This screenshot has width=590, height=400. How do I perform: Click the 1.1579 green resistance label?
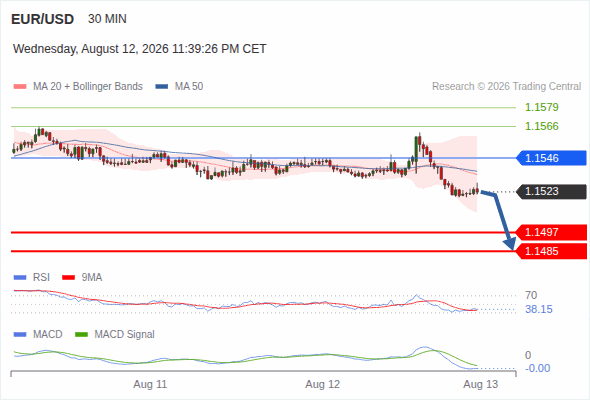541,107
